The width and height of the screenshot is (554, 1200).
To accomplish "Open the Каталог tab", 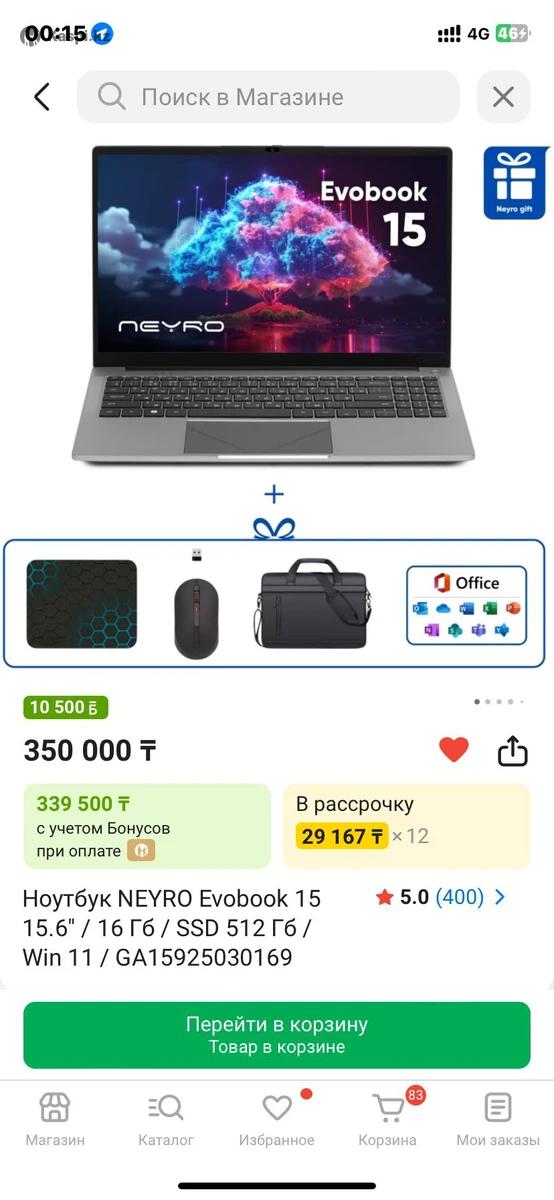I will 166,1120.
